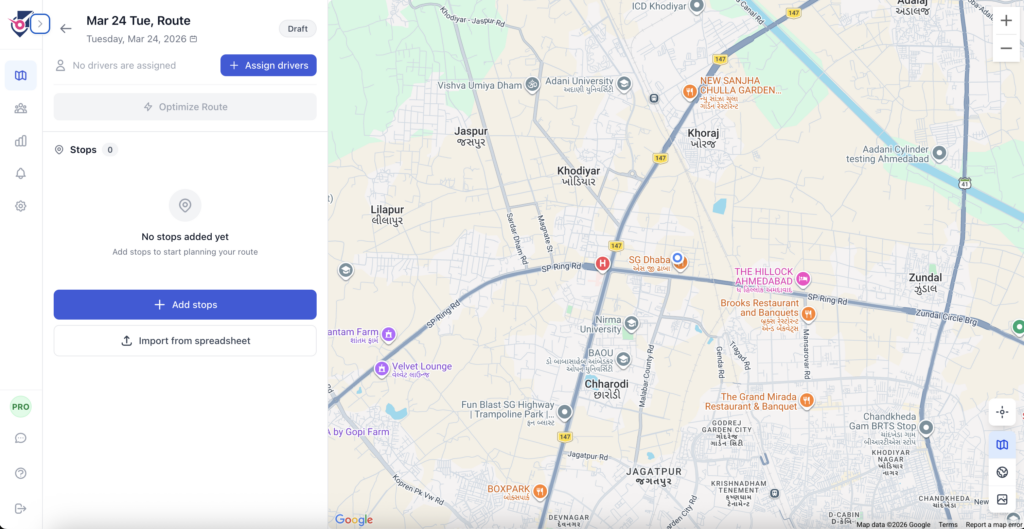Click Khodiyar place label on map

pos(579,176)
